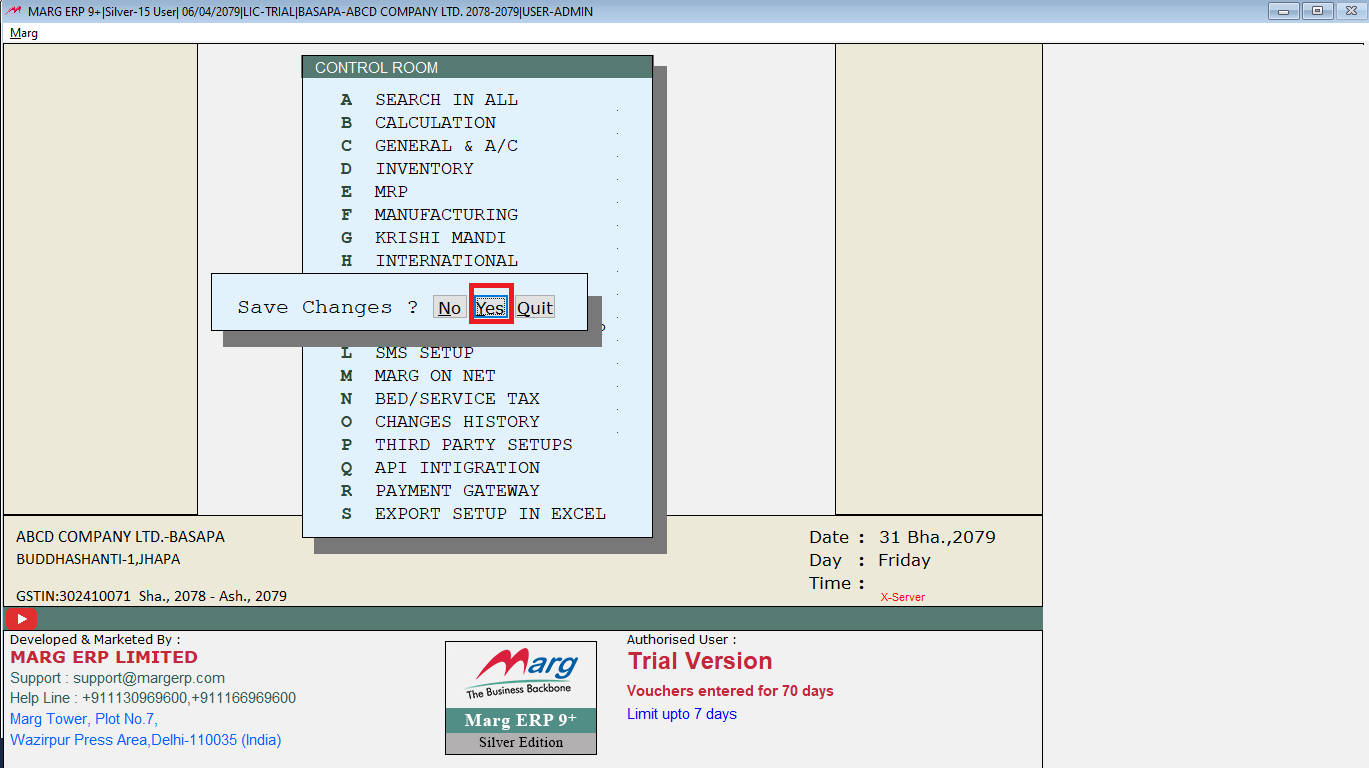This screenshot has width=1369, height=768.
Task: Click date value 31 Bha.,2079
Action: 937,537
